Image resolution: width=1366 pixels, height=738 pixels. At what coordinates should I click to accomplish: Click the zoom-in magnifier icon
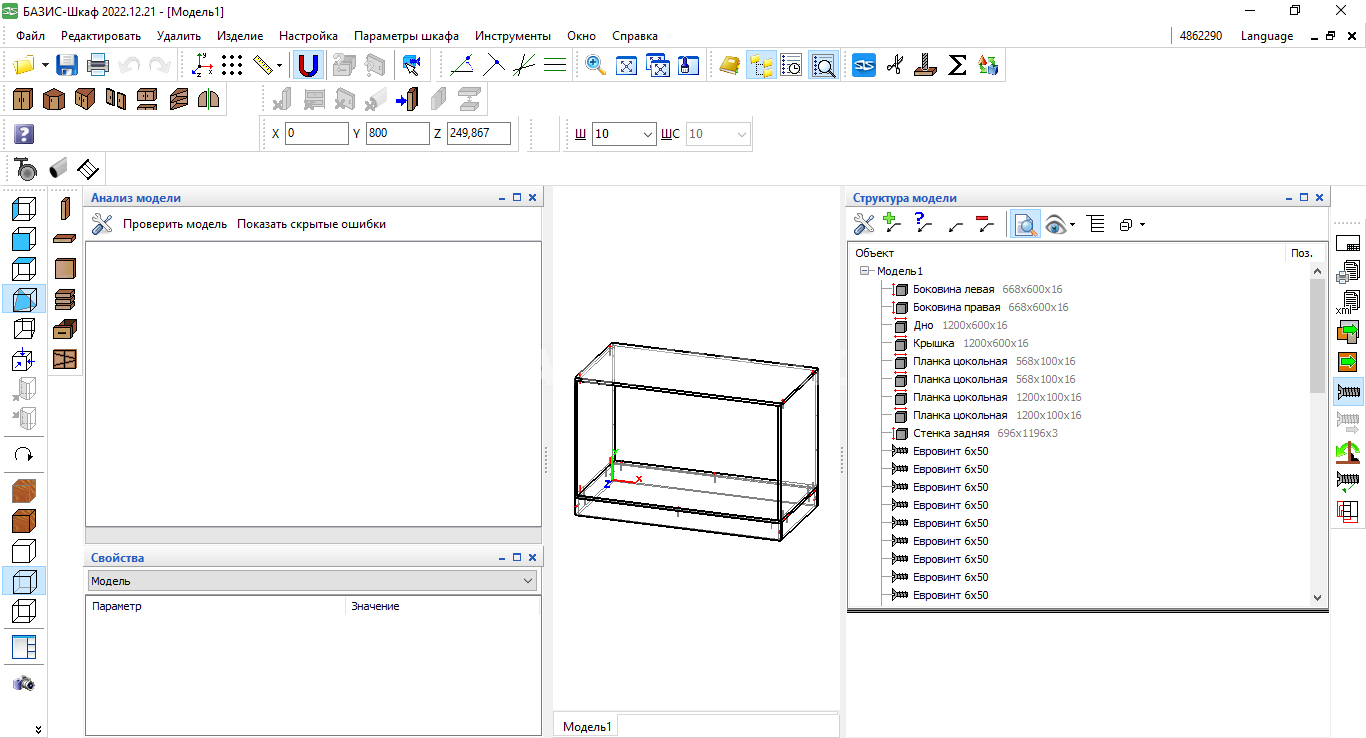click(x=596, y=66)
